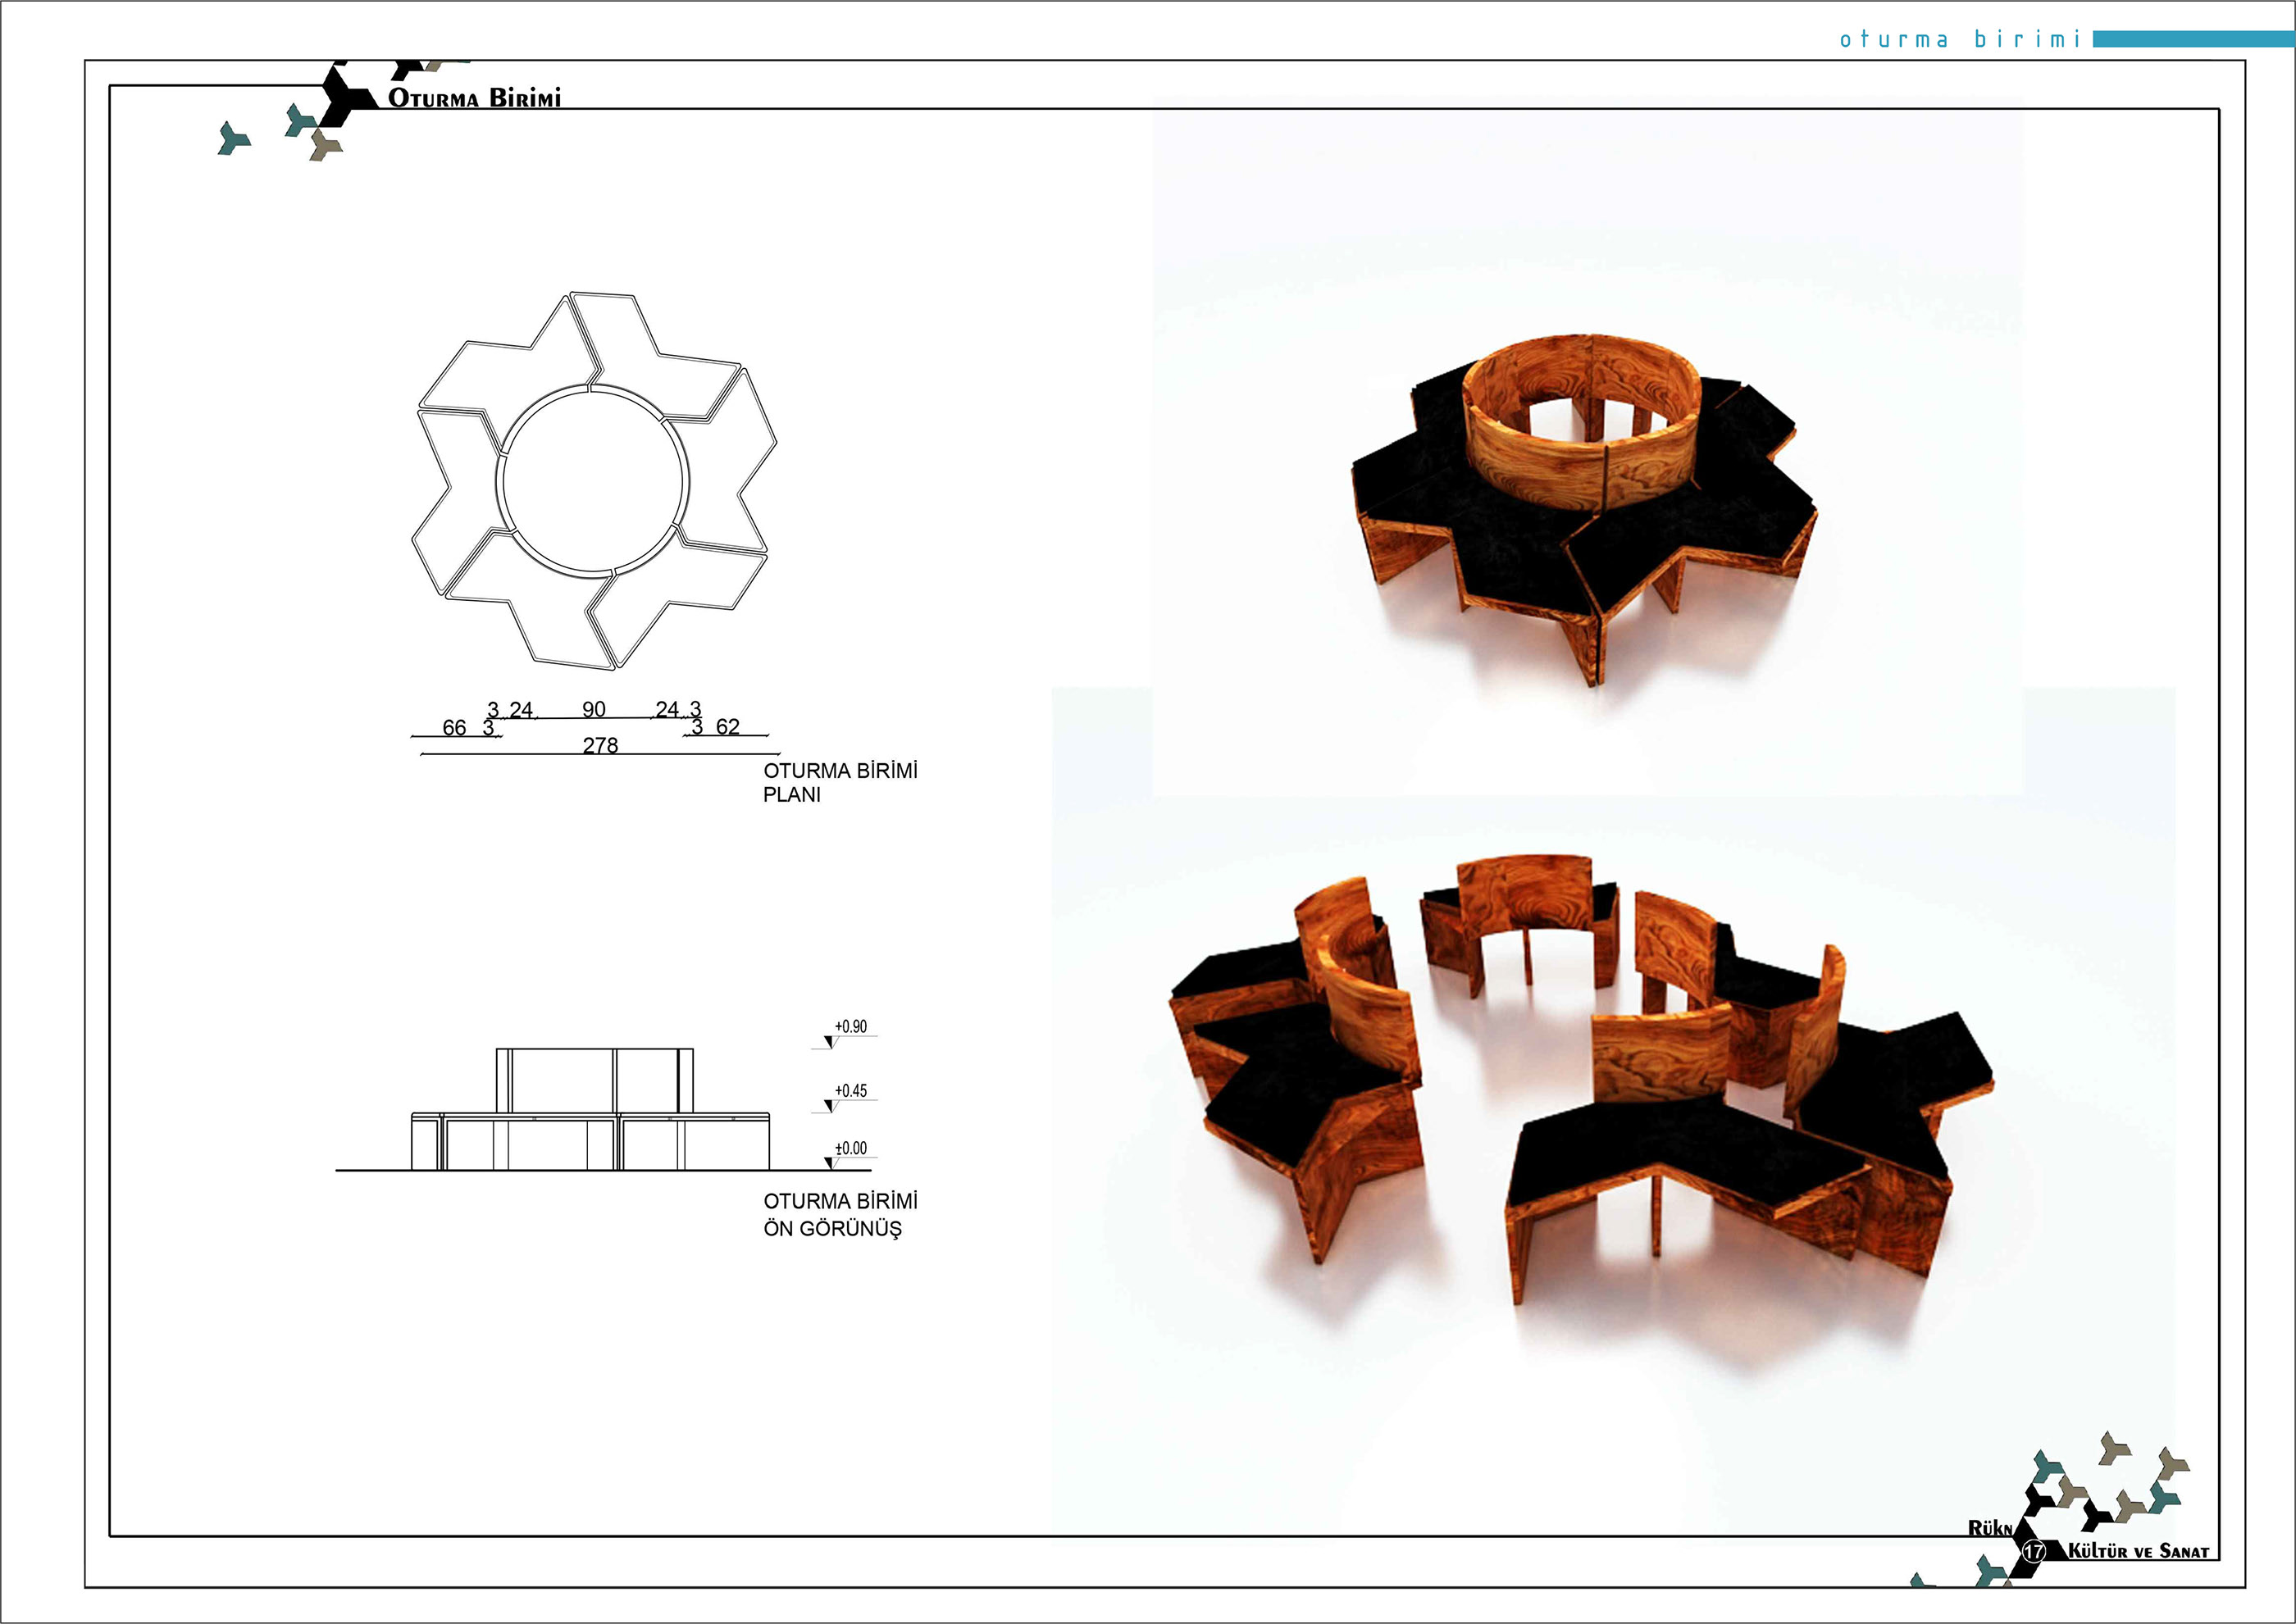Click the center dimension value "90"
The width and height of the screenshot is (2296, 1624).
(x=594, y=709)
